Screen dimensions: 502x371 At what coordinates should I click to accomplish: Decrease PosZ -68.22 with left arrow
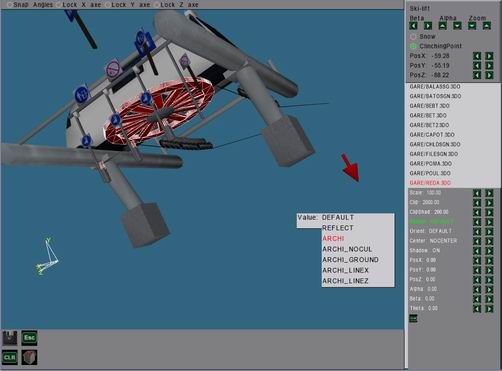(477, 75)
